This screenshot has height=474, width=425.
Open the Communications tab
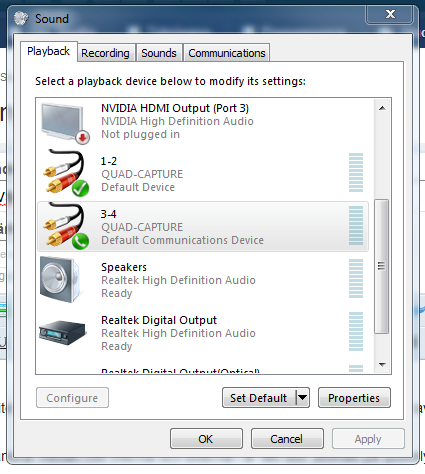[x=227, y=53]
